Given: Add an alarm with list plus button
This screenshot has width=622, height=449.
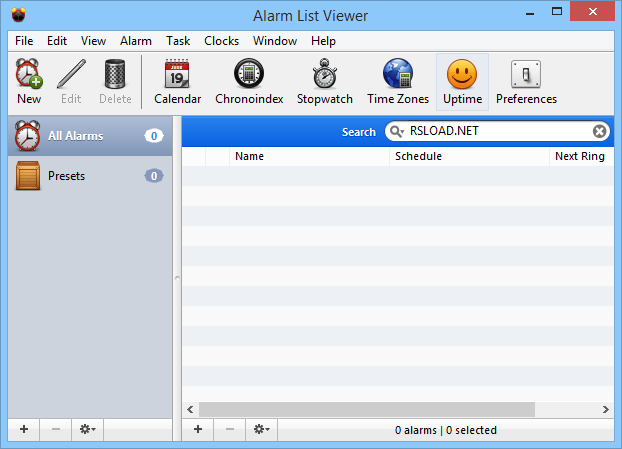Looking at the screenshot, I should pyautogui.click(x=198, y=429).
